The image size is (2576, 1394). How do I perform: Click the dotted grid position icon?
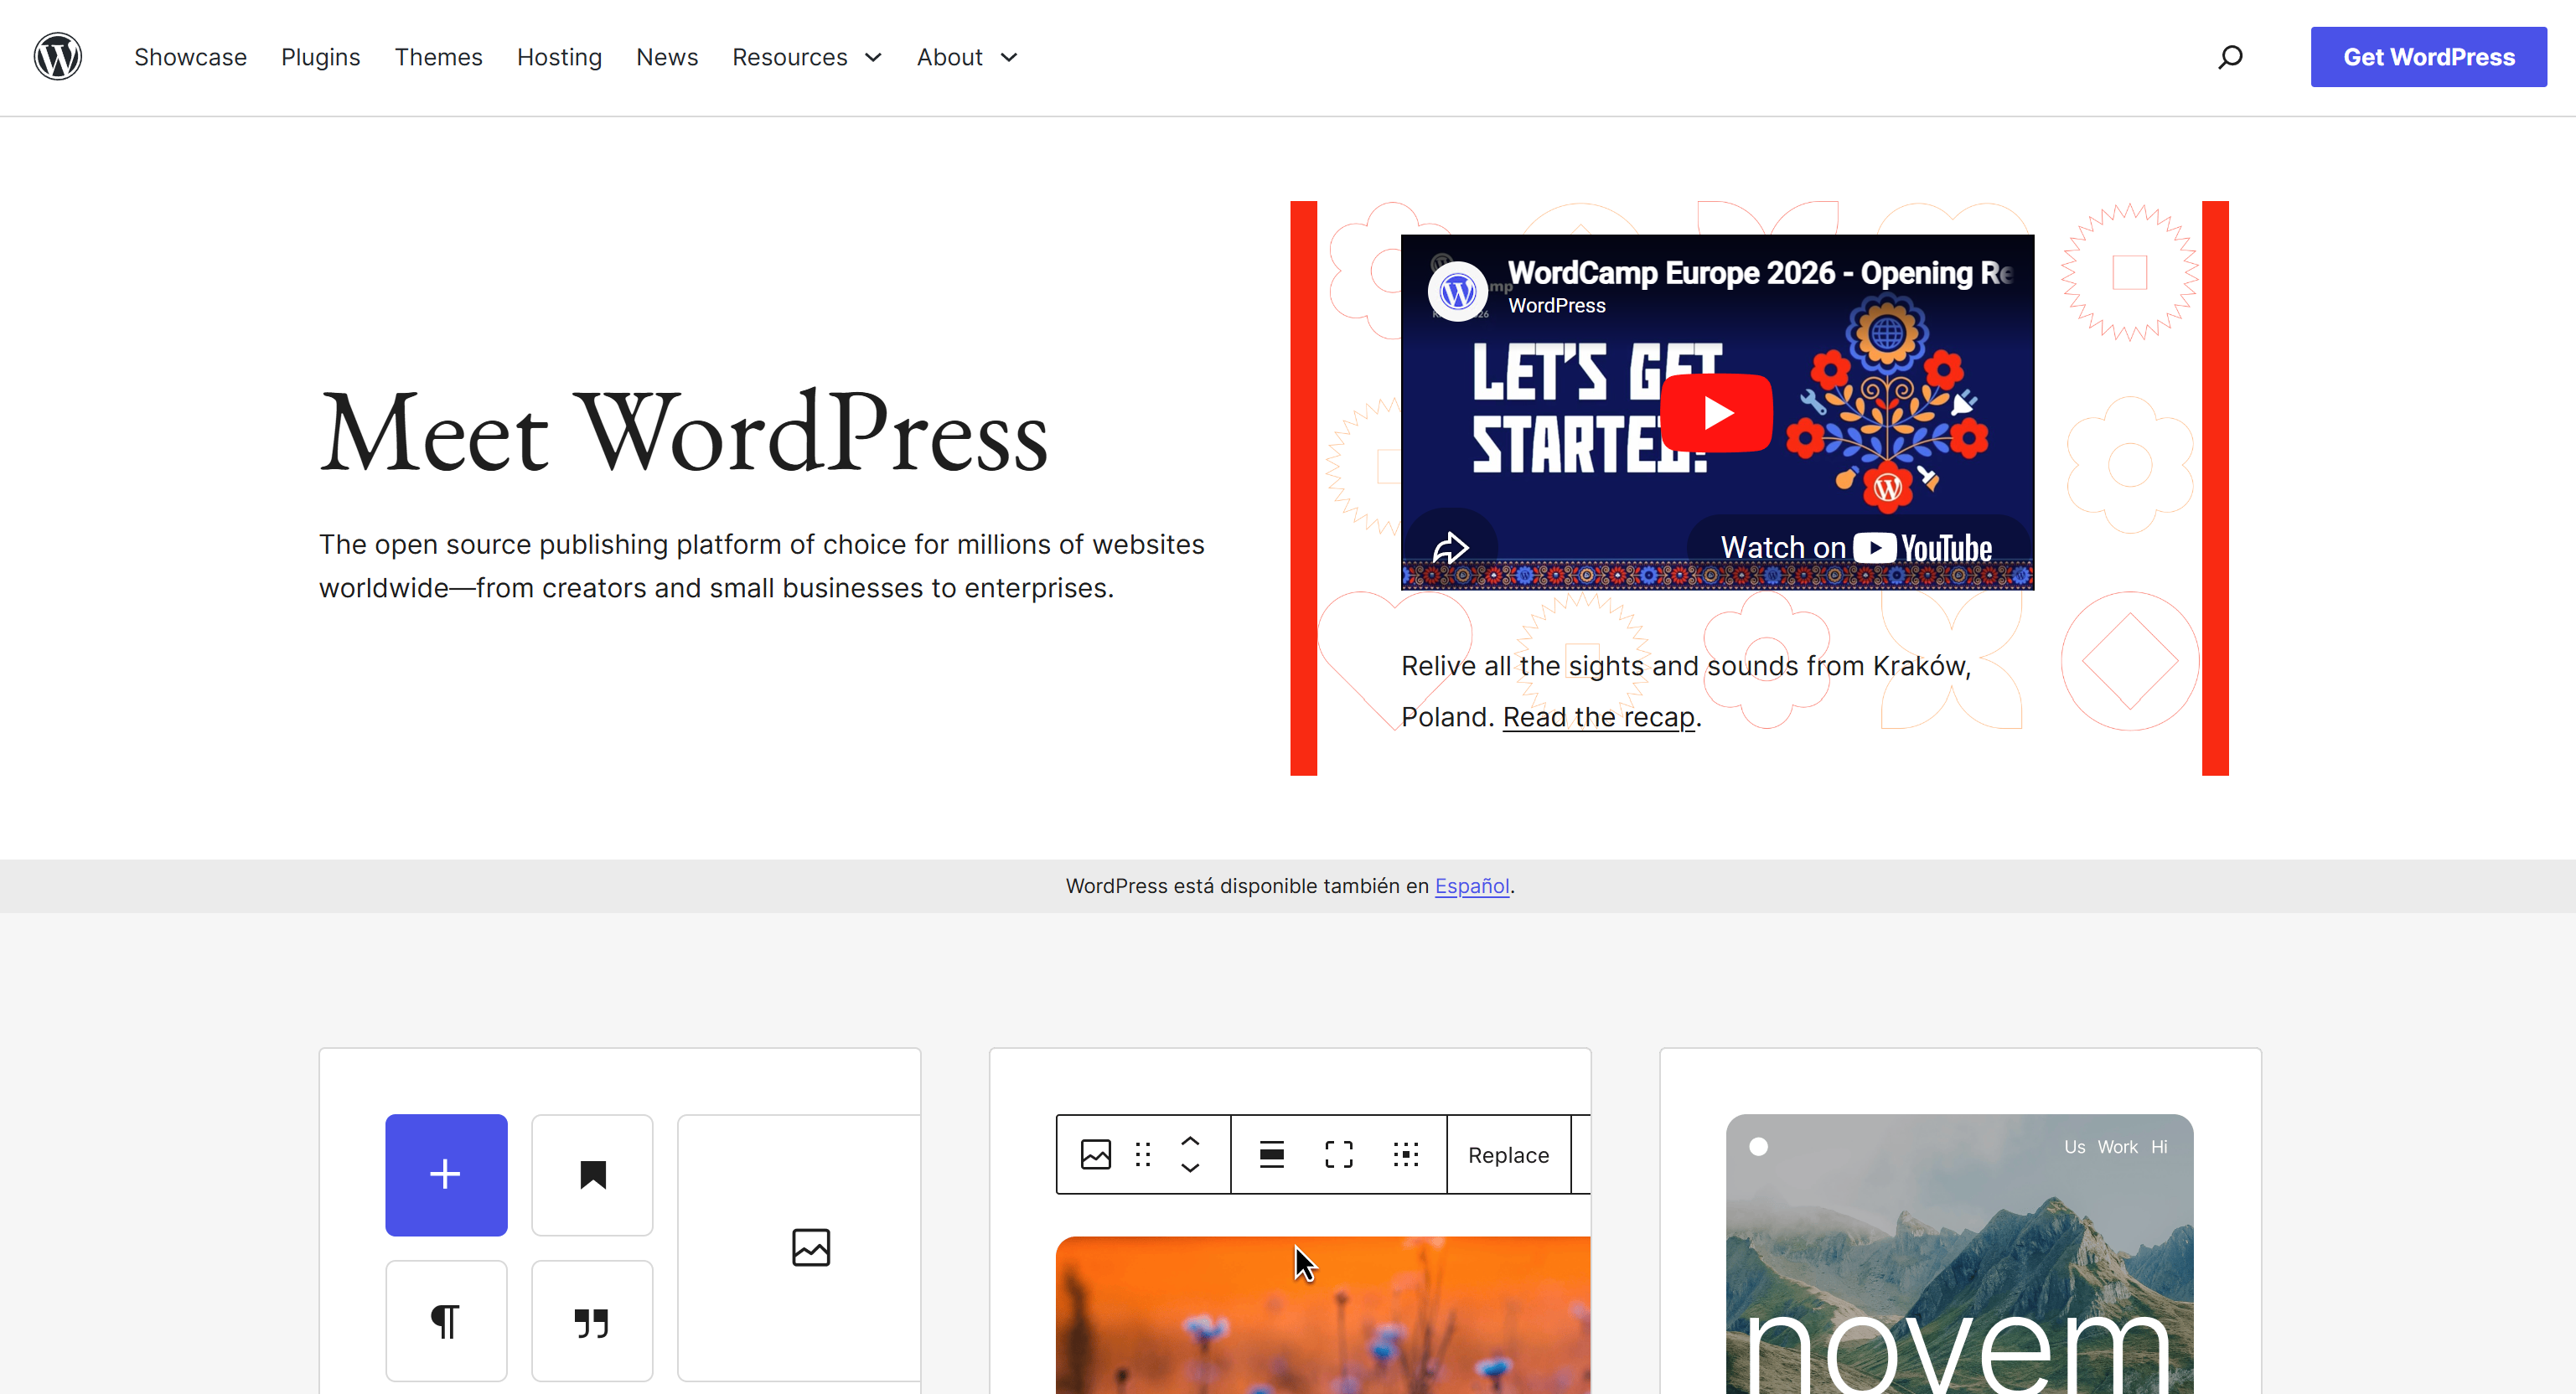1405,1154
